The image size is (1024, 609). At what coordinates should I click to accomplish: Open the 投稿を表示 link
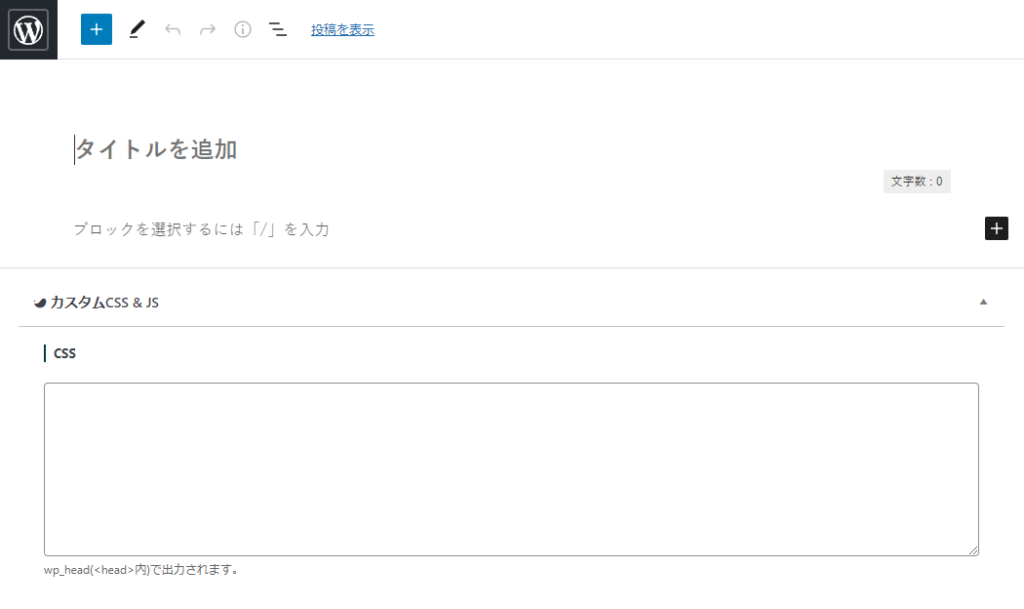342,30
